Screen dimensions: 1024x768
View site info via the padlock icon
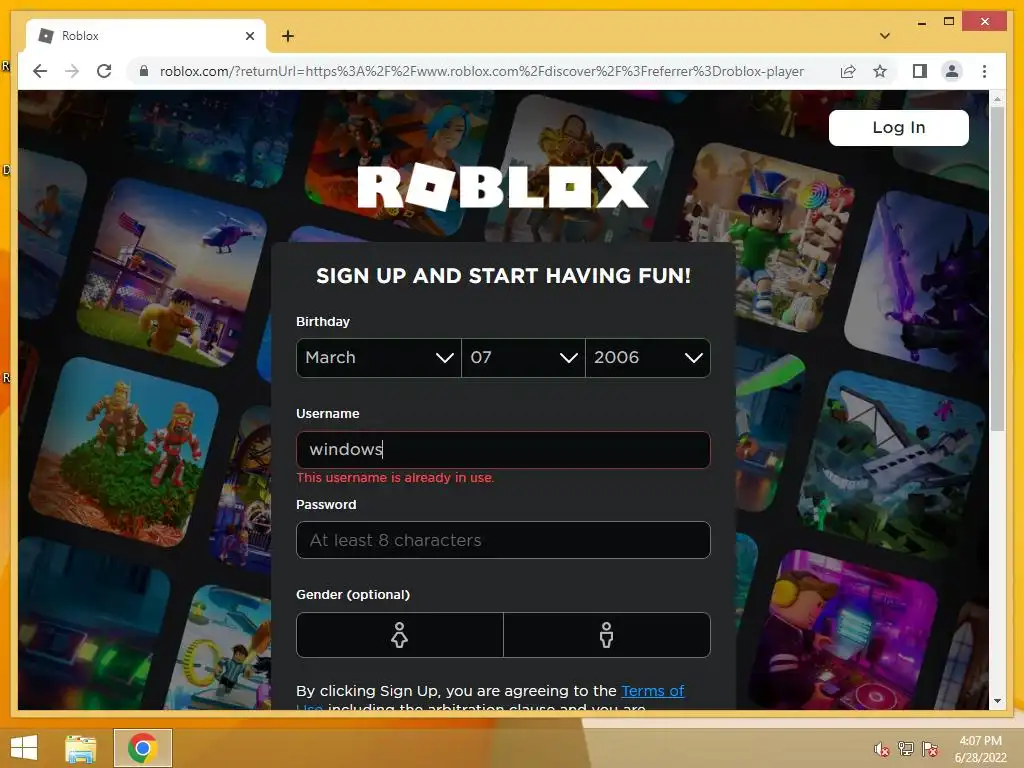144,71
